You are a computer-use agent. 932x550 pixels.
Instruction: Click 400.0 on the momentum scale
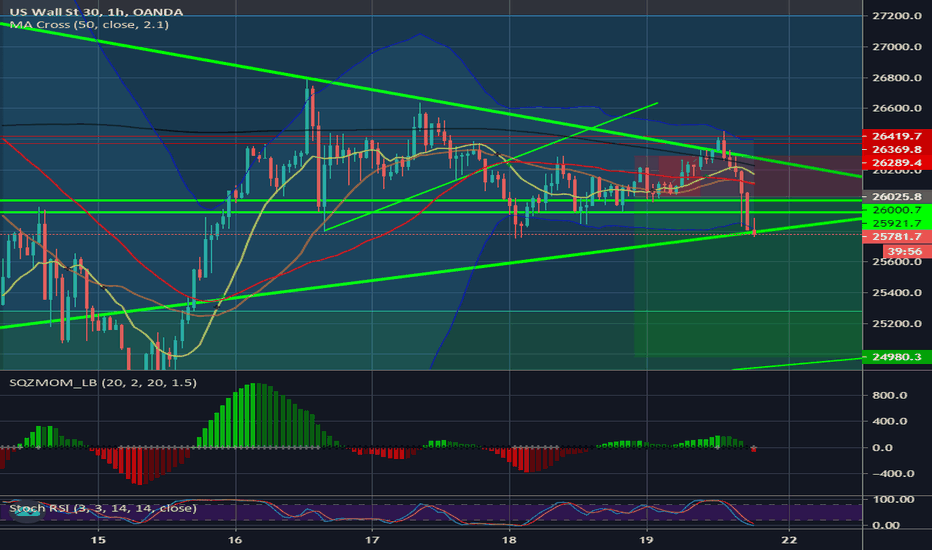click(x=890, y=421)
